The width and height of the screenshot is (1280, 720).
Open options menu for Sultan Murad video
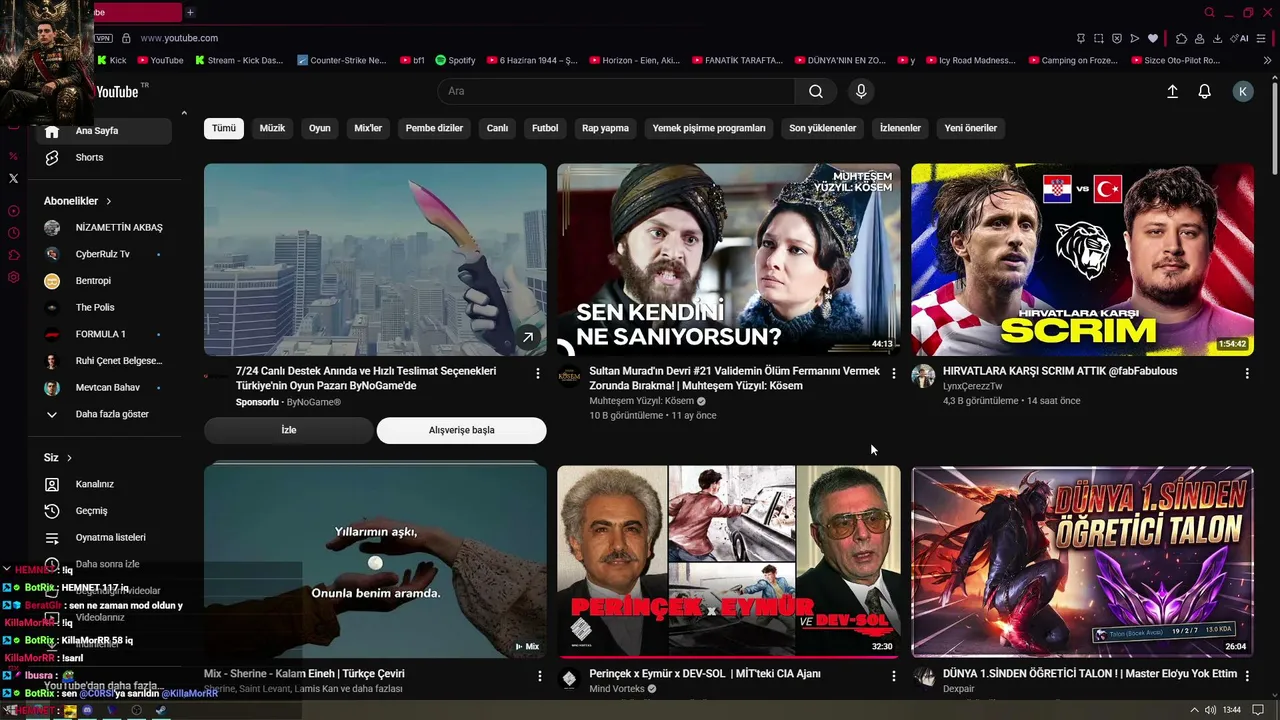[893, 373]
